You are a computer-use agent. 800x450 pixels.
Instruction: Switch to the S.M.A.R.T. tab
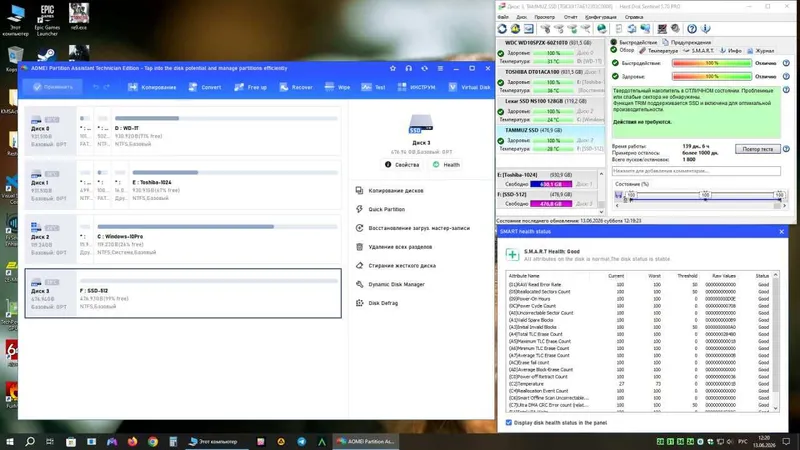tap(698, 51)
